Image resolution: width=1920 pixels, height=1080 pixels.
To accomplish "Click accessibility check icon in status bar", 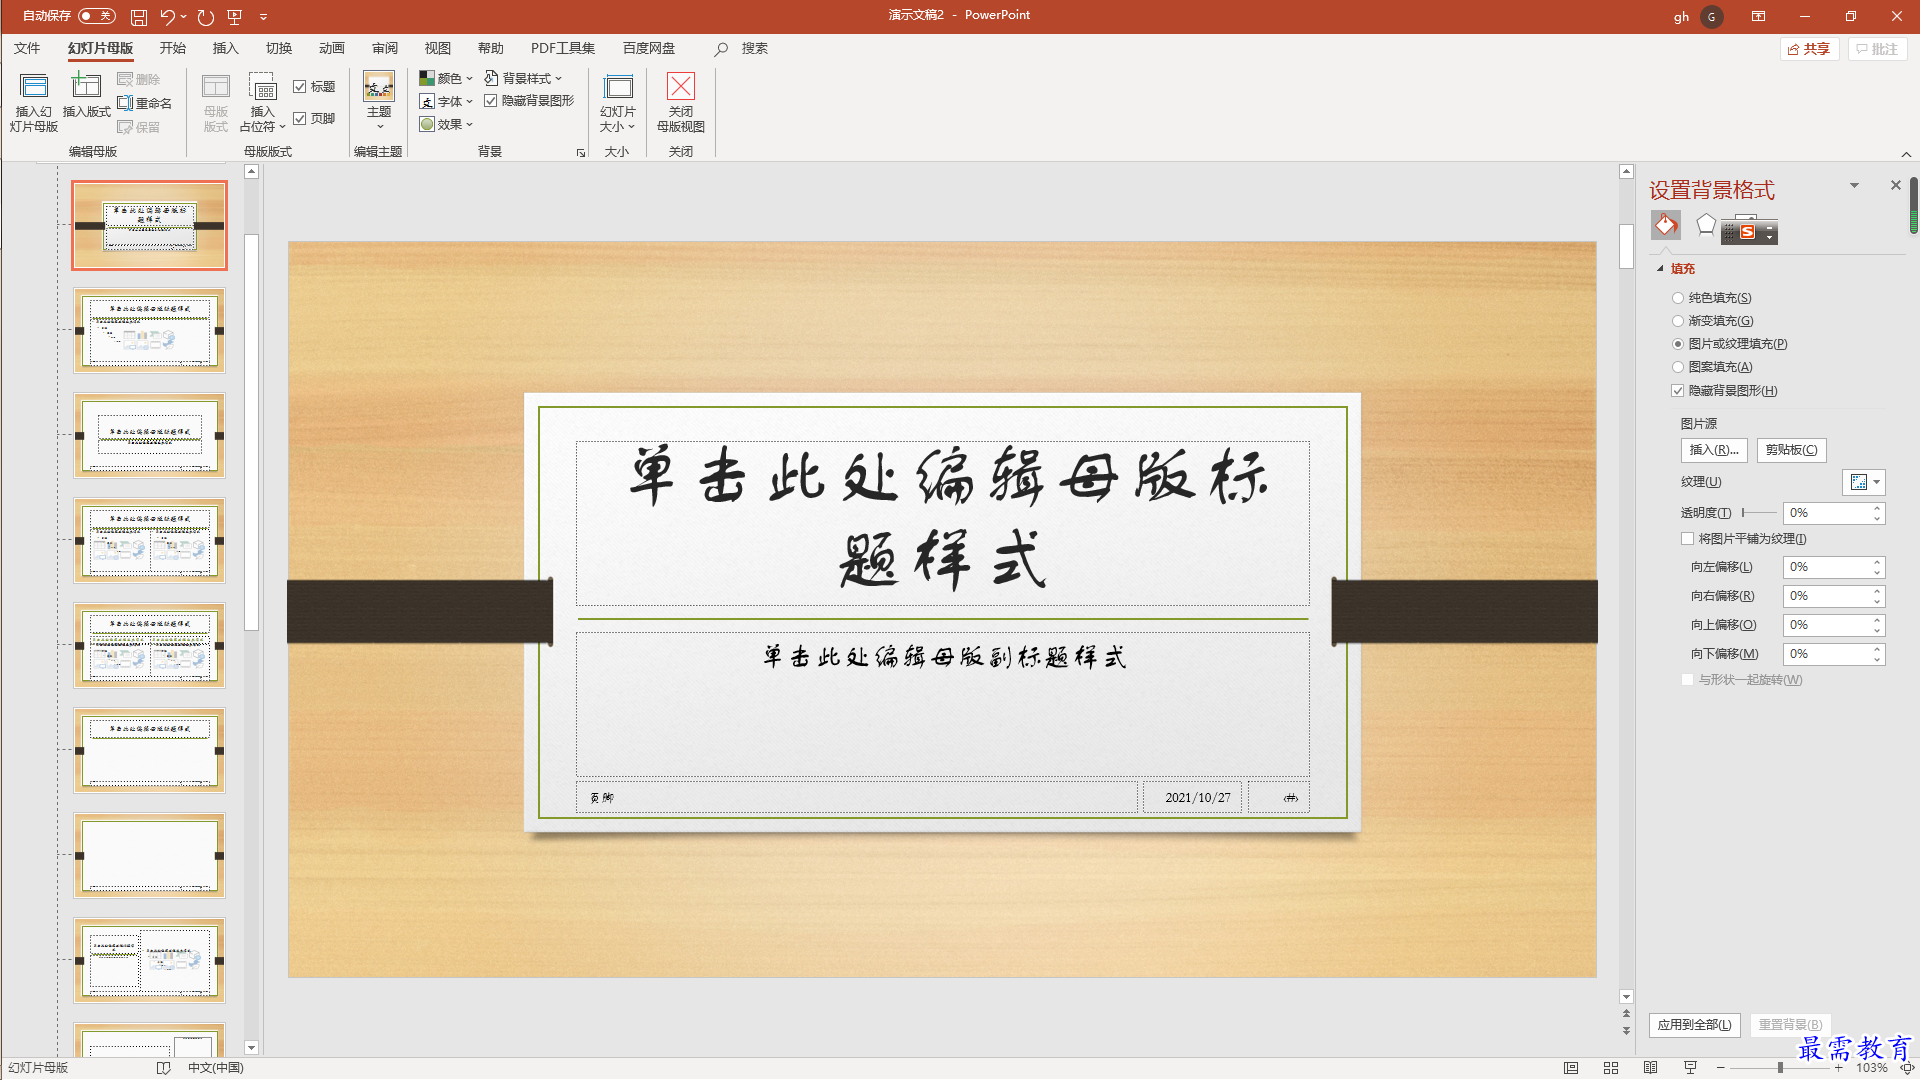I will [x=164, y=1068].
